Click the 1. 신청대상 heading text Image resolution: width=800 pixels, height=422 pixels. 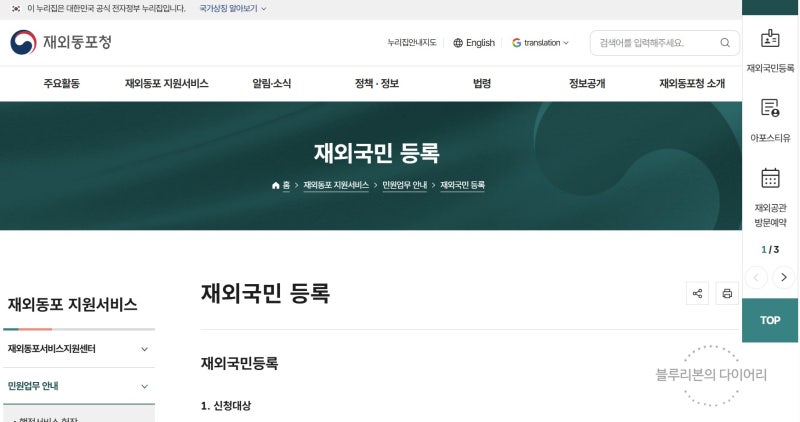tap(226, 406)
